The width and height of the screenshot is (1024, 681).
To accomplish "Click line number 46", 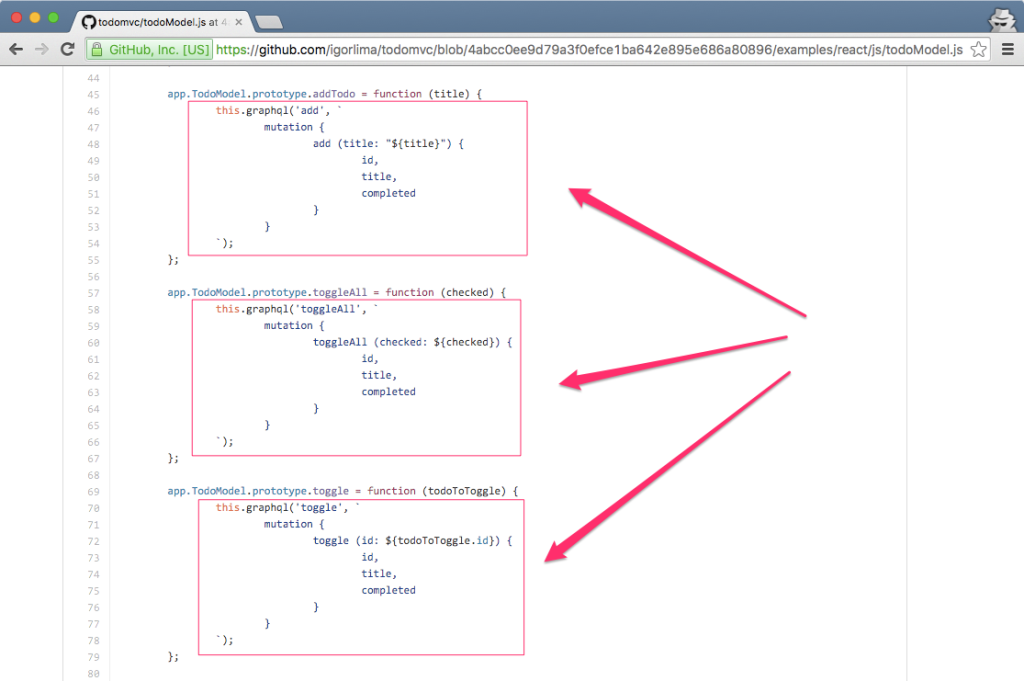I will click(93, 112).
